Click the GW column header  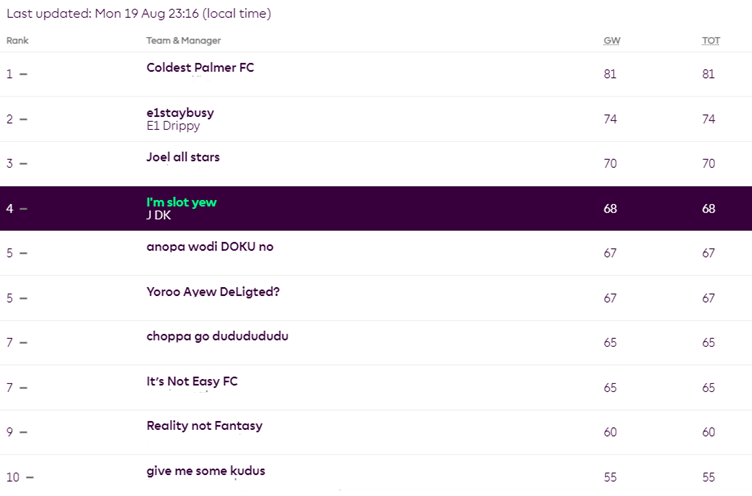pos(610,41)
